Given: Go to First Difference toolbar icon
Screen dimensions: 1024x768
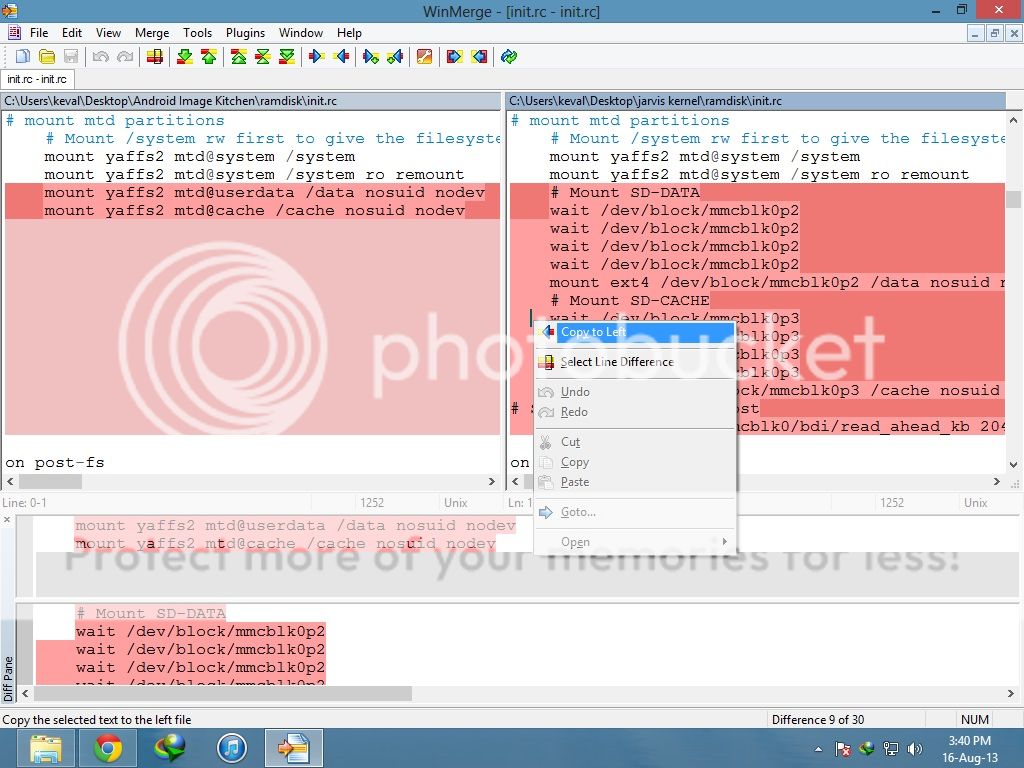Looking at the screenshot, I should tap(239, 57).
